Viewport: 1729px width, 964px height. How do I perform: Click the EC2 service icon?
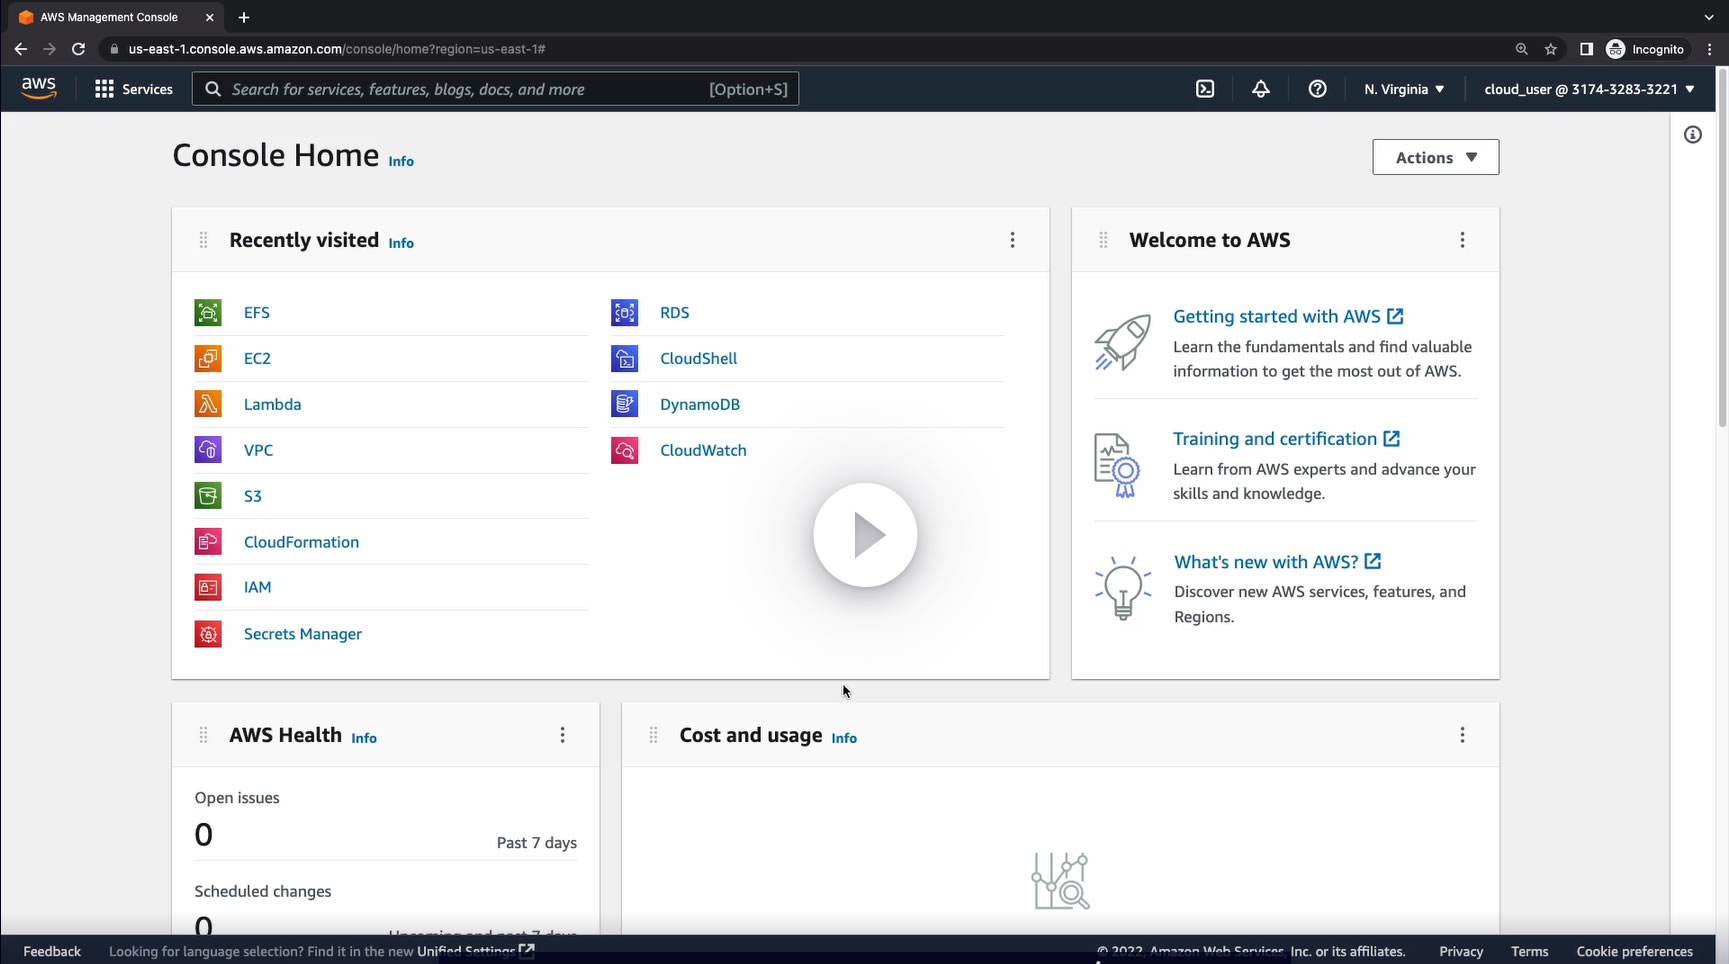(x=208, y=358)
